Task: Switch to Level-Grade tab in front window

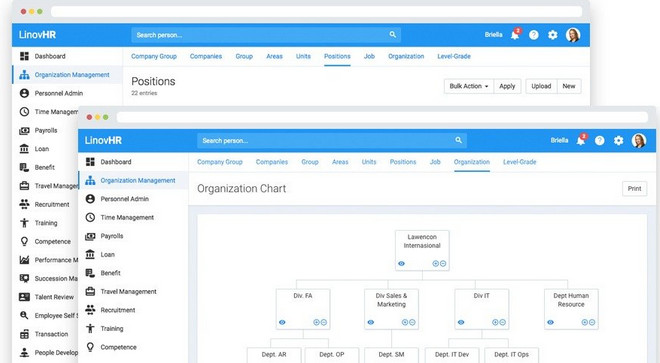Action: tap(519, 162)
